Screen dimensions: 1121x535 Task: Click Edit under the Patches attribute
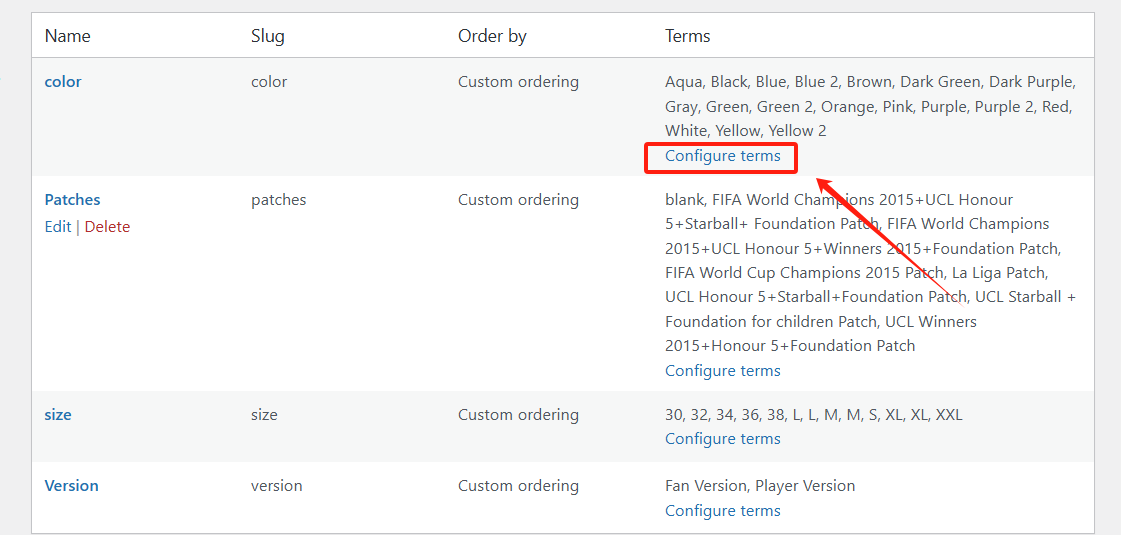(58, 227)
